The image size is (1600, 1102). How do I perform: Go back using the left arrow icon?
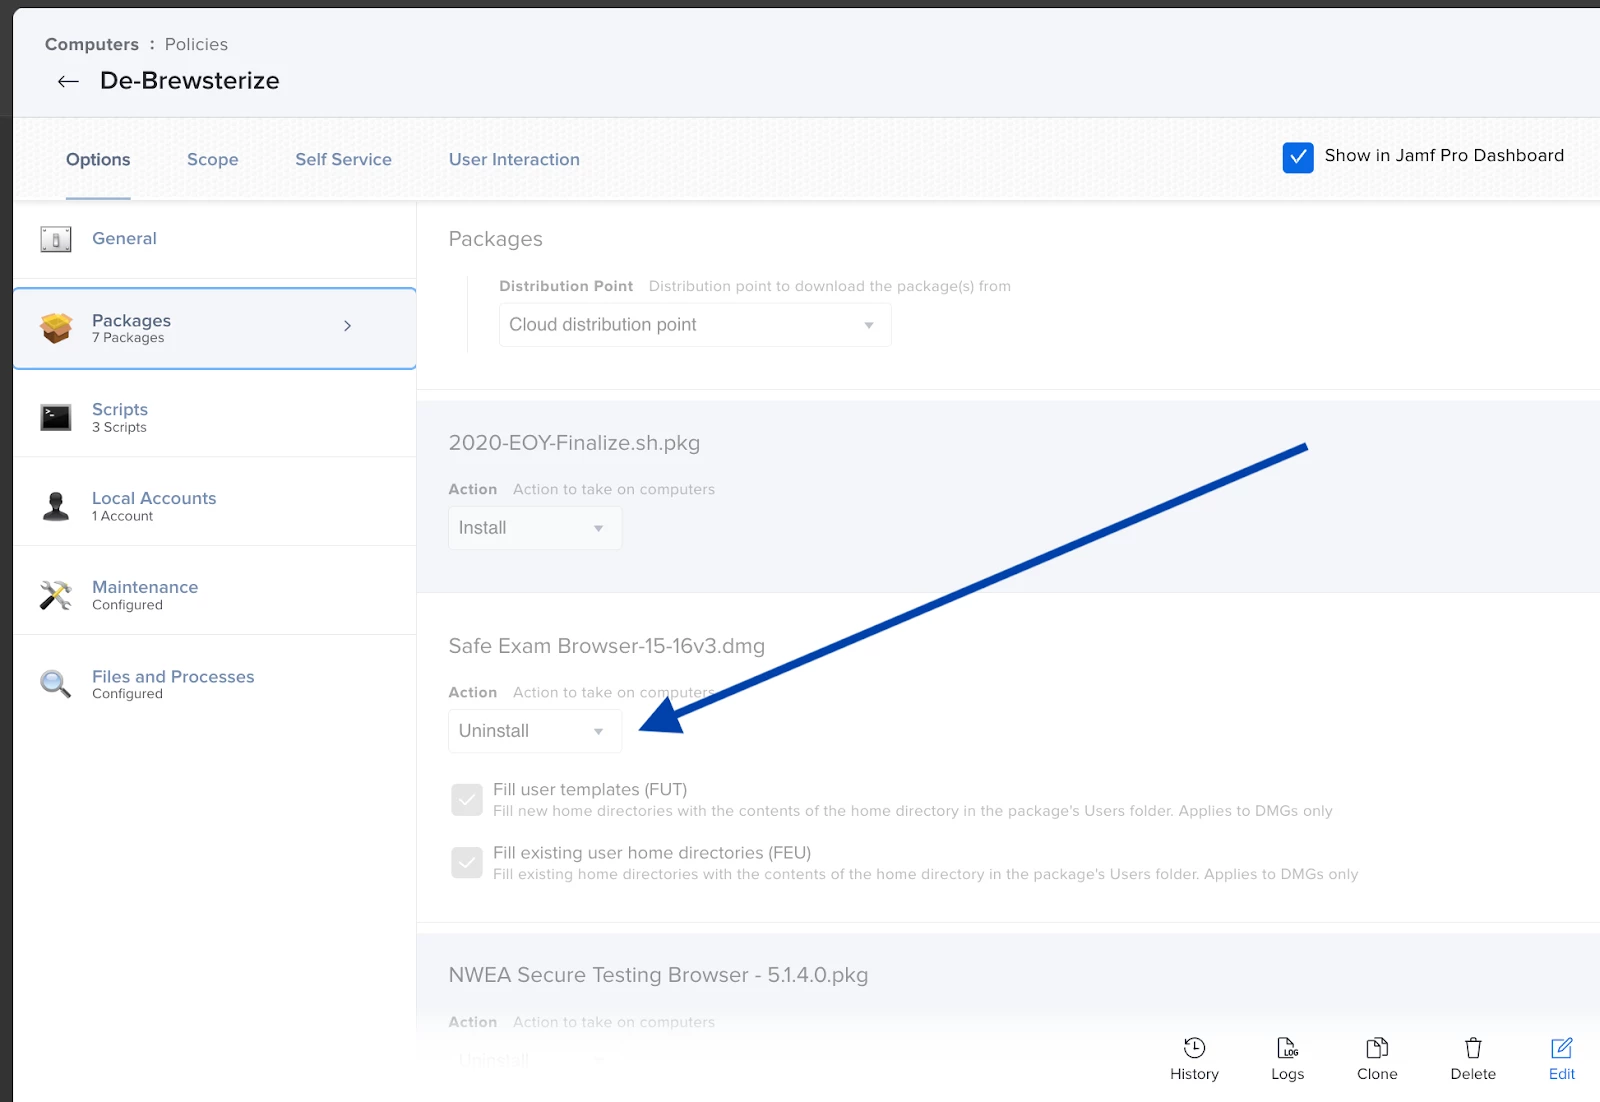[x=68, y=82]
